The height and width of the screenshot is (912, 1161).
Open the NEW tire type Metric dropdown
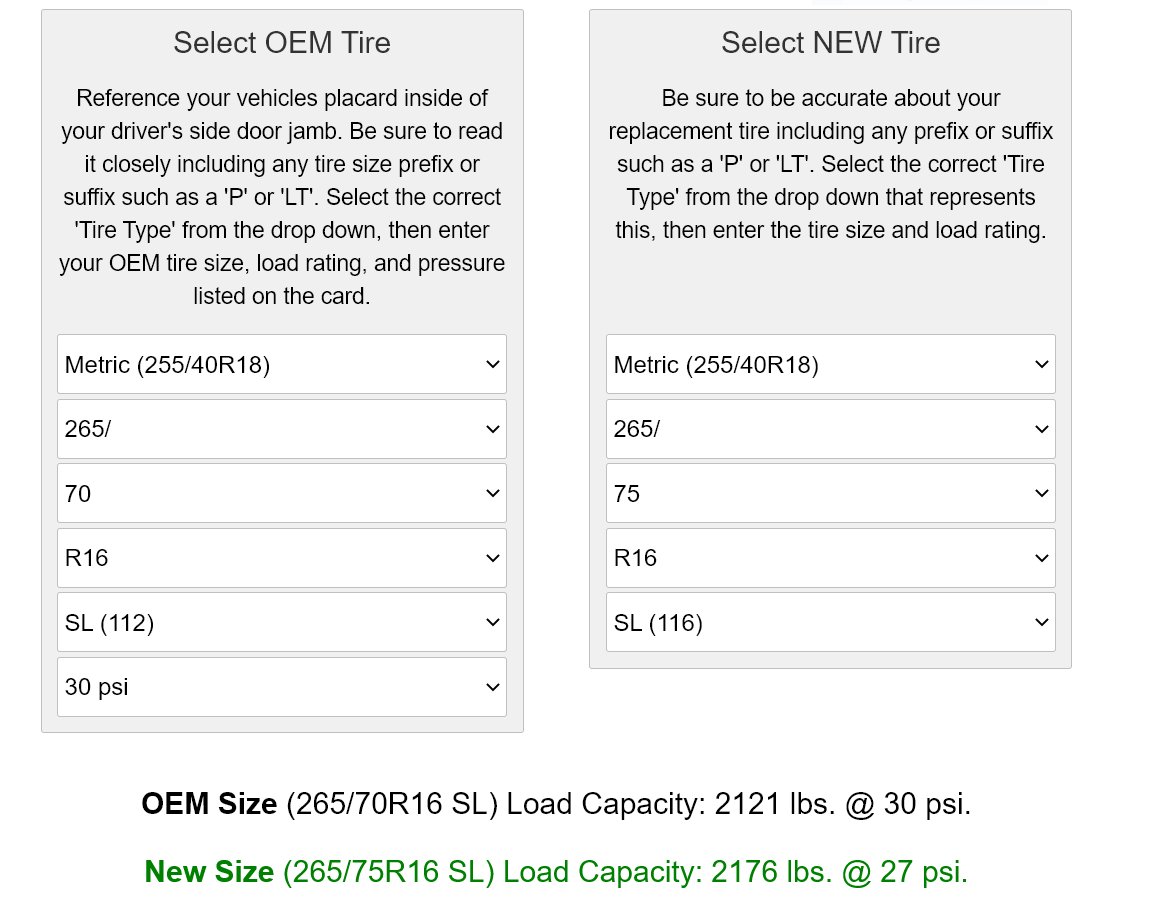[831, 364]
